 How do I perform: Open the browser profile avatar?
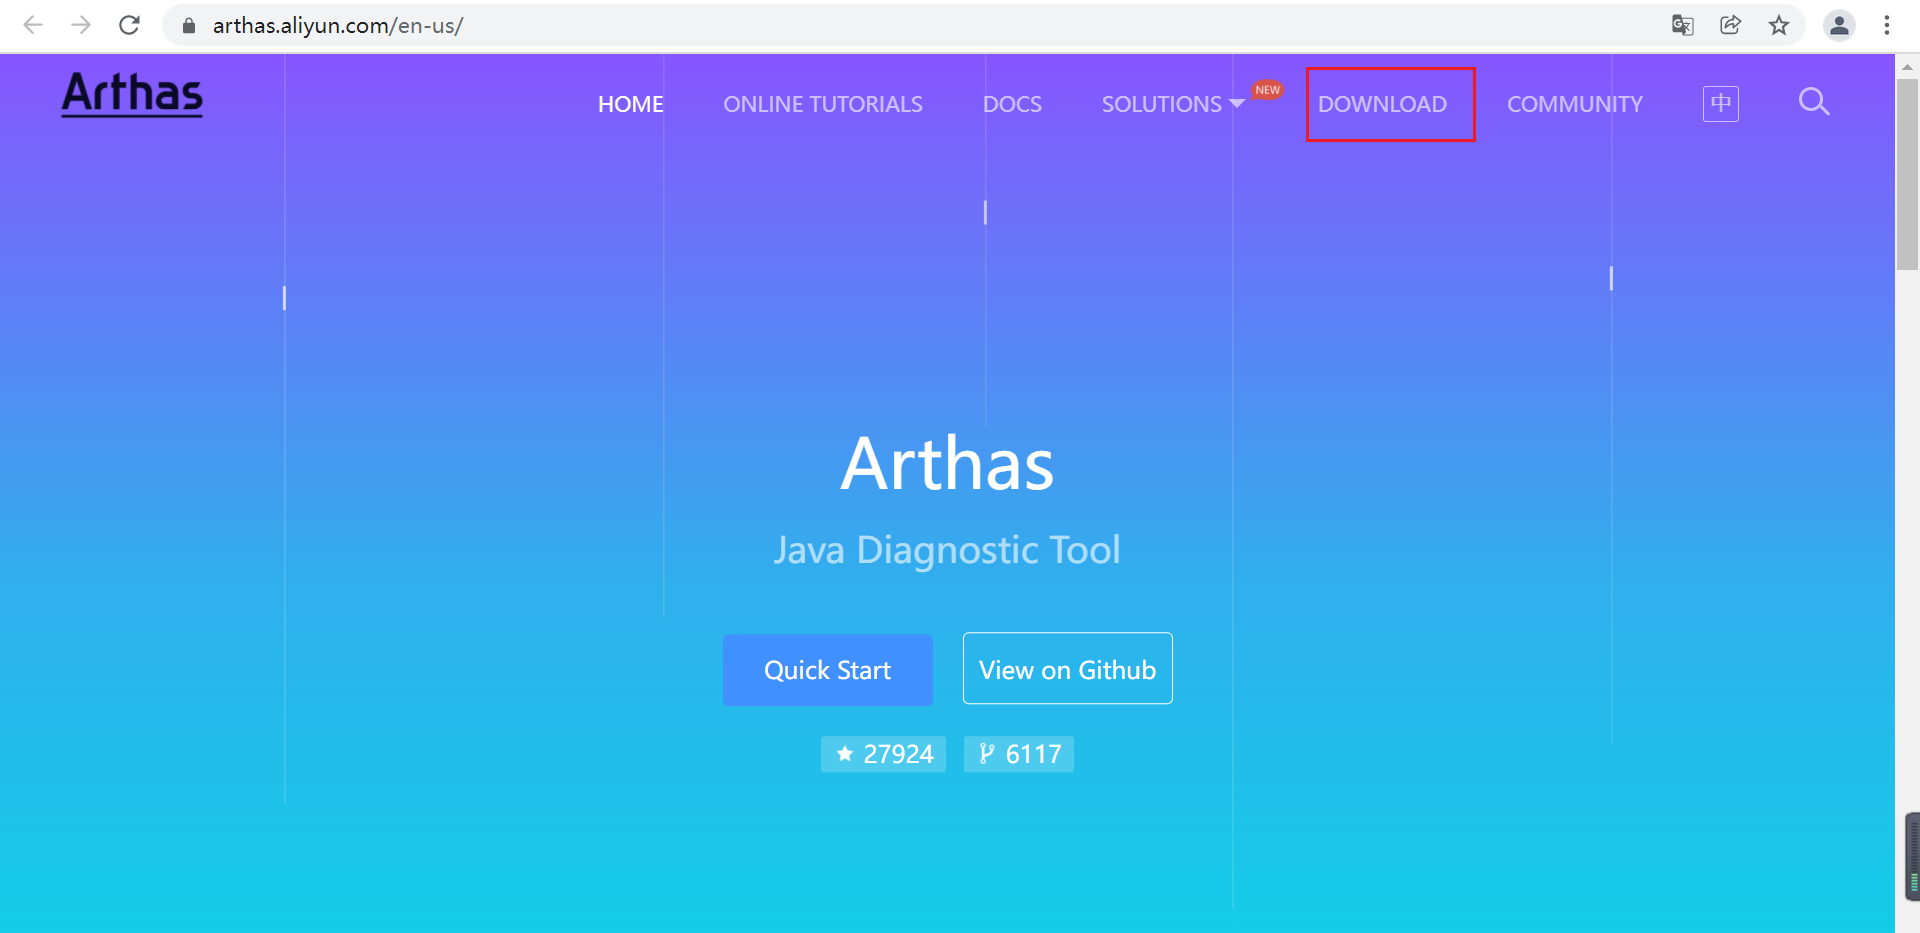point(1840,26)
